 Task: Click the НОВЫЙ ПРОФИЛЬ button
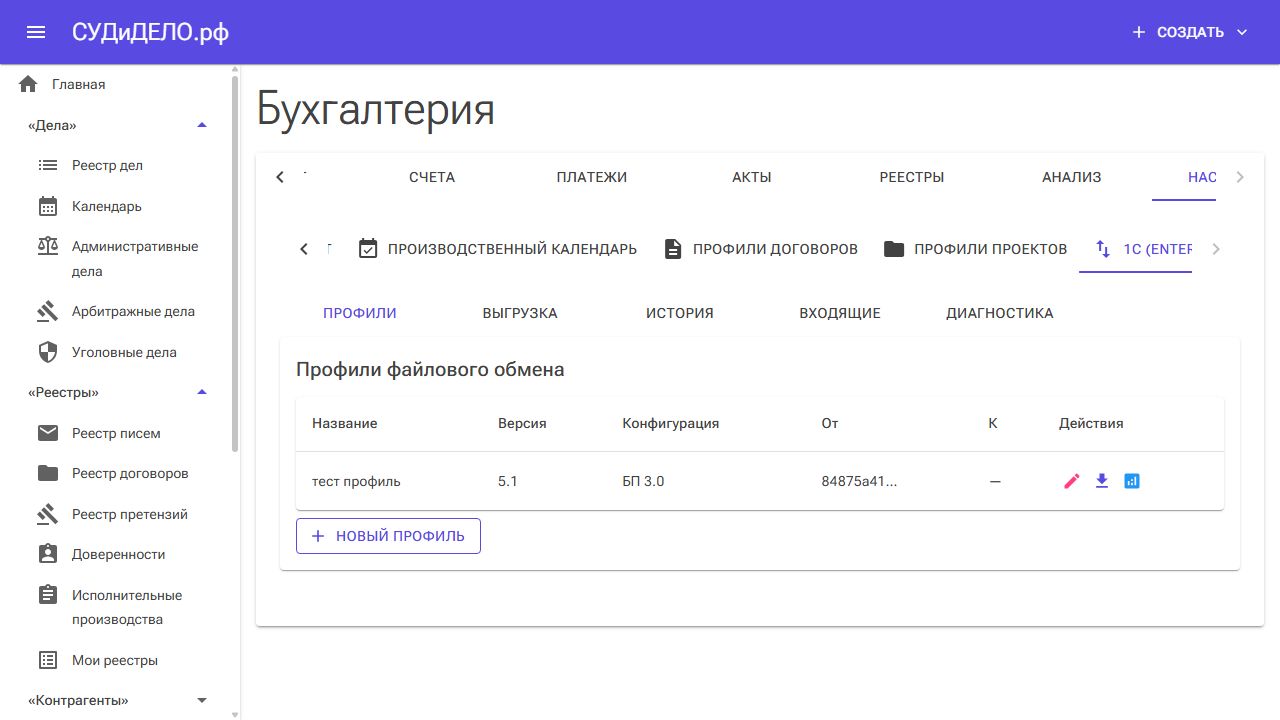coord(388,536)
